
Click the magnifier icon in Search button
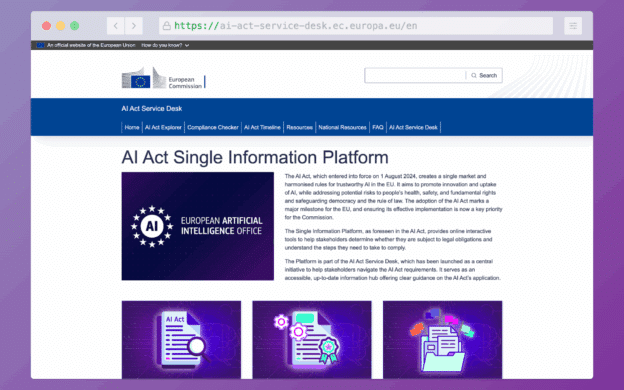click(x=474, y=76)
